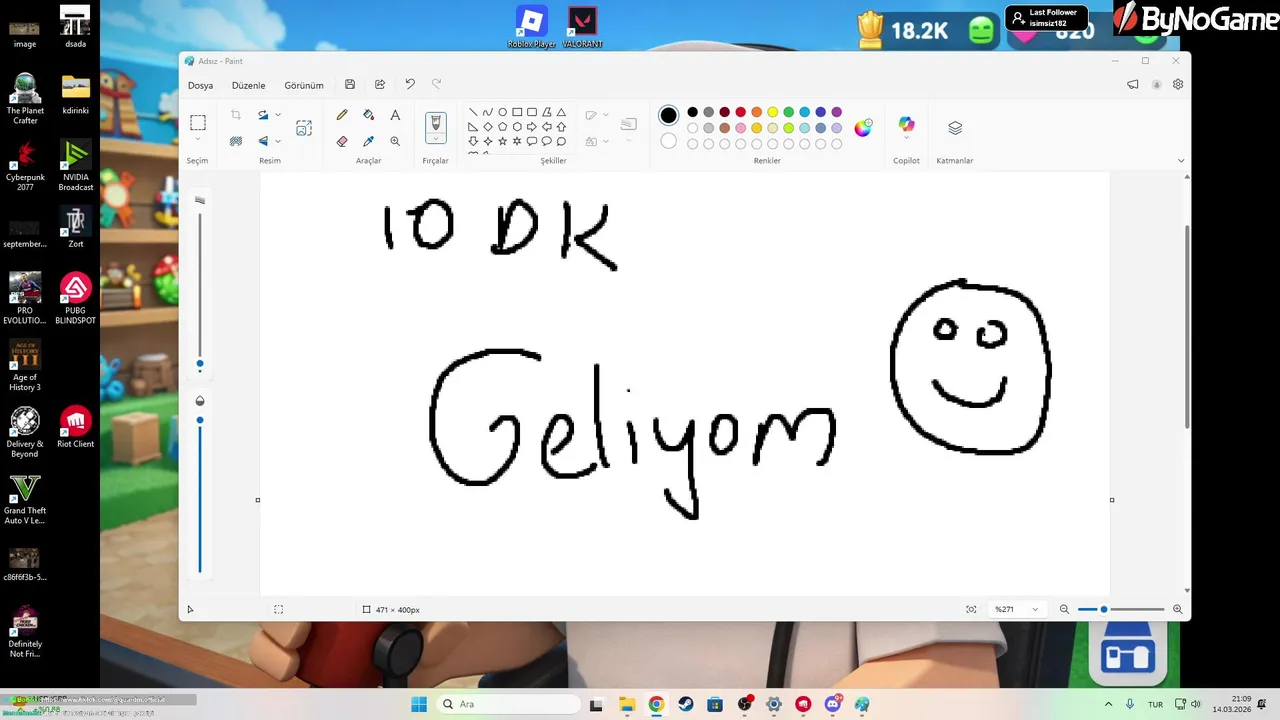The width and height of the screenshot is (1280, 720).
Task: Select the Text tool (A)
Action: coord(395,115)
